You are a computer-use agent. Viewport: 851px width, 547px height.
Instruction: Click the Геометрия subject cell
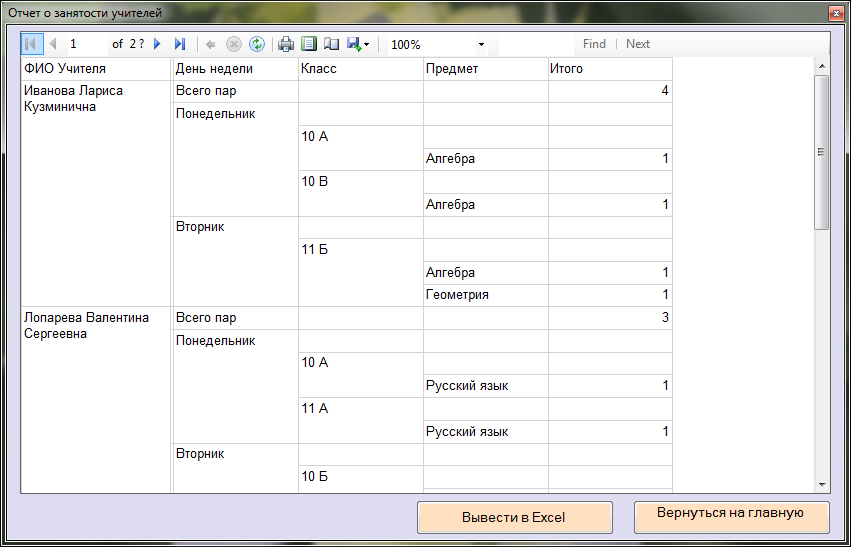[x=486, y=295]
